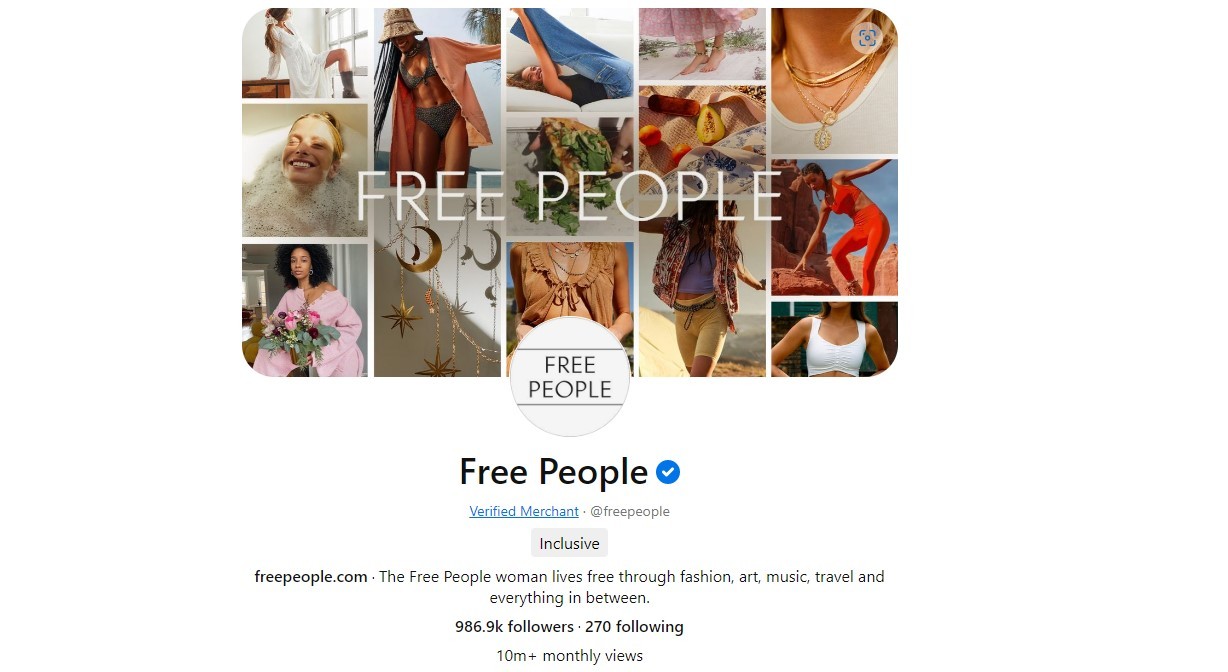Select the bubble bath woman photo
Image resolution: width=1228 pixels, height=672 pixels.
tap(305, 170)
